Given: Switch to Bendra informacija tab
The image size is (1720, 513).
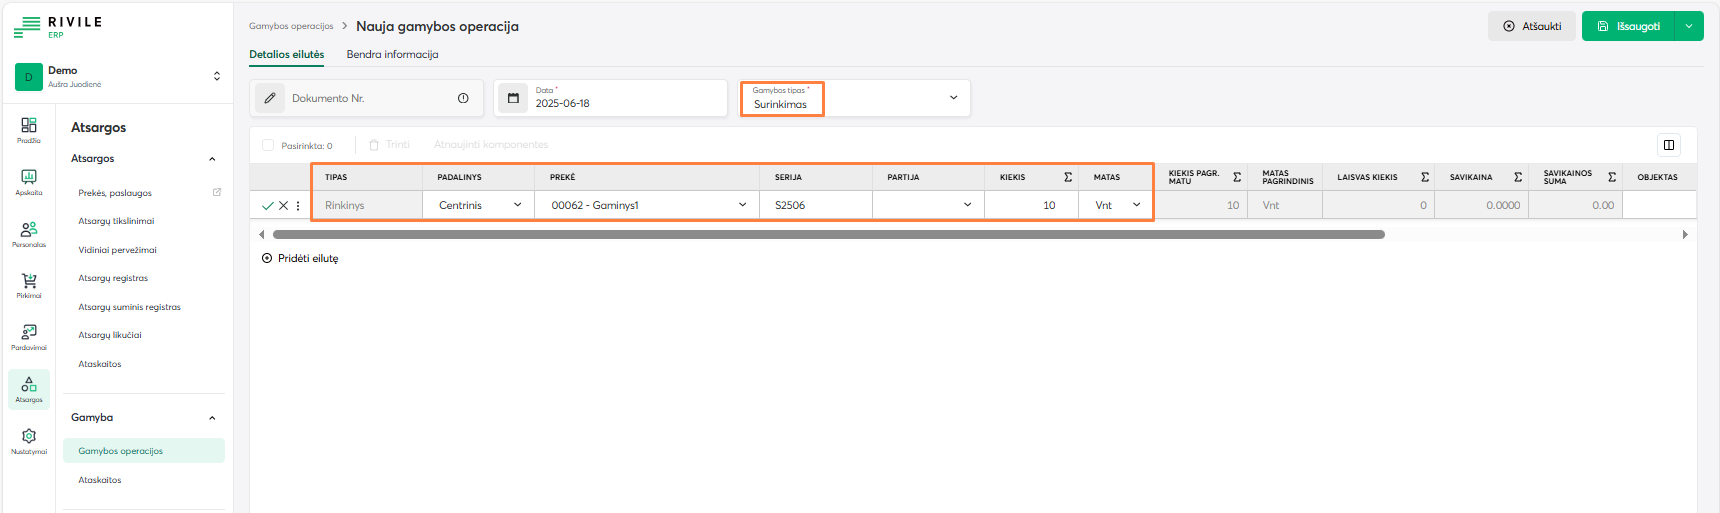Looking at the screenshot, I should [392, 55].
